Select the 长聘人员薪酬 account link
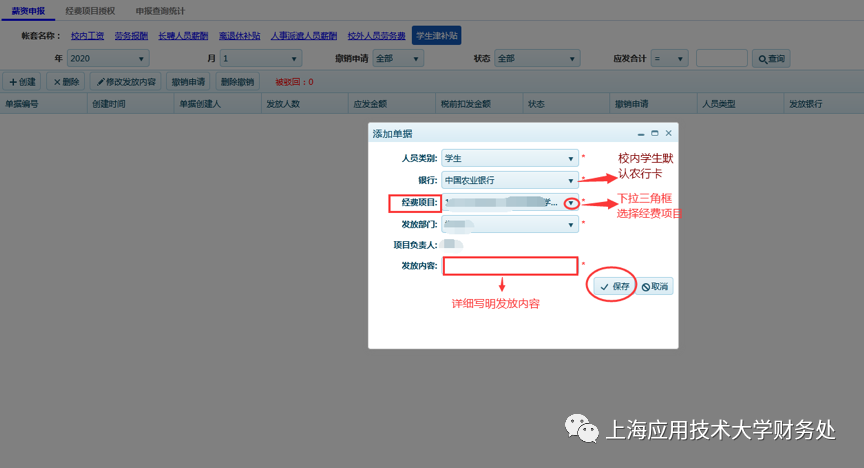 coord(183,36)
